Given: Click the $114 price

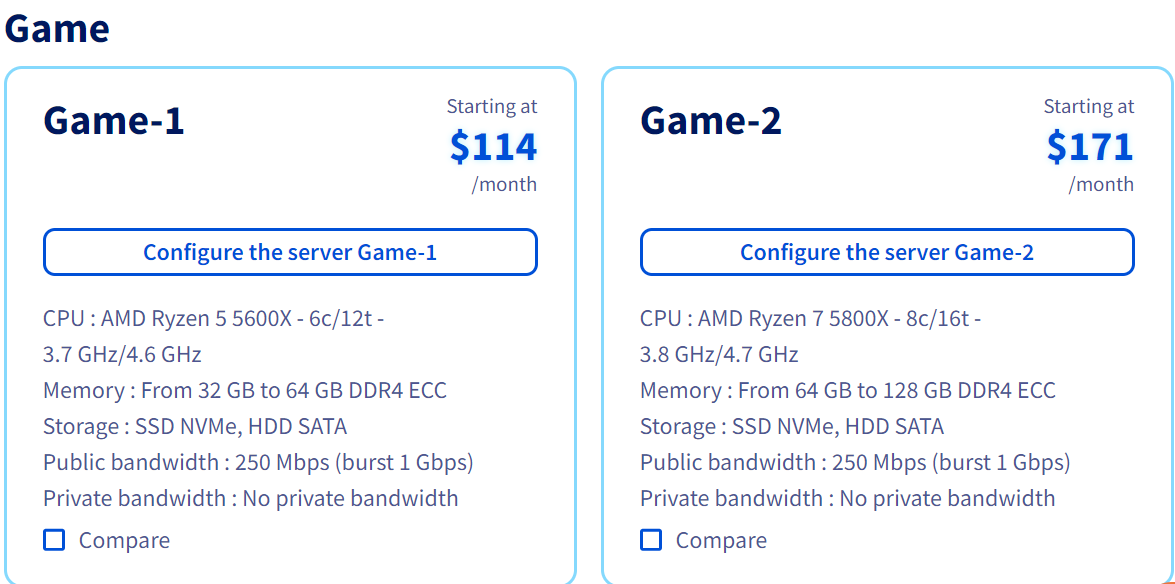Looking at the screenshot, I should pyautogui.click(x=494, y=146).
